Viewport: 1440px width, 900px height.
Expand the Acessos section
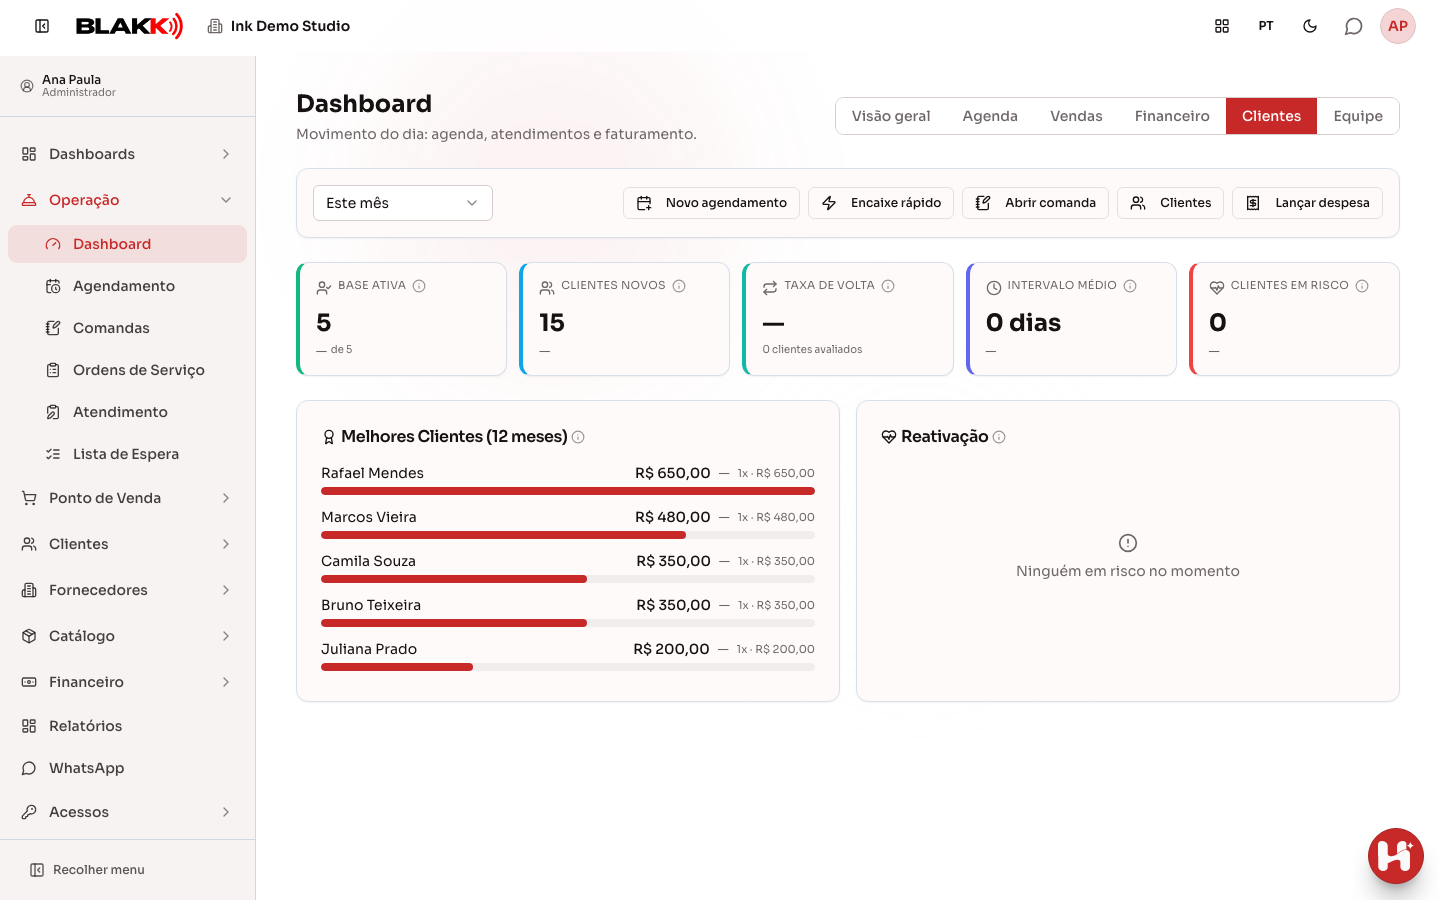coord(127,812)
